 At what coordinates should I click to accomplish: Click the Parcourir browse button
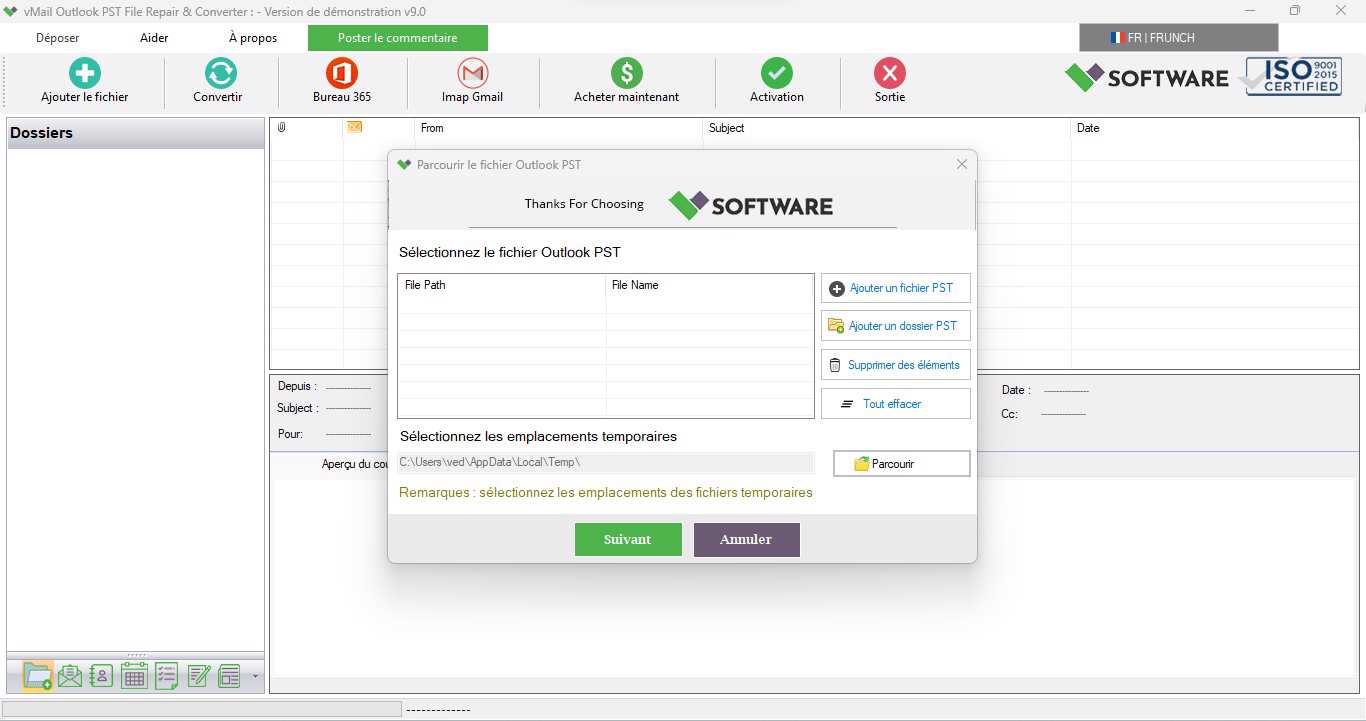pyautogui.click(x=902, y=464)
